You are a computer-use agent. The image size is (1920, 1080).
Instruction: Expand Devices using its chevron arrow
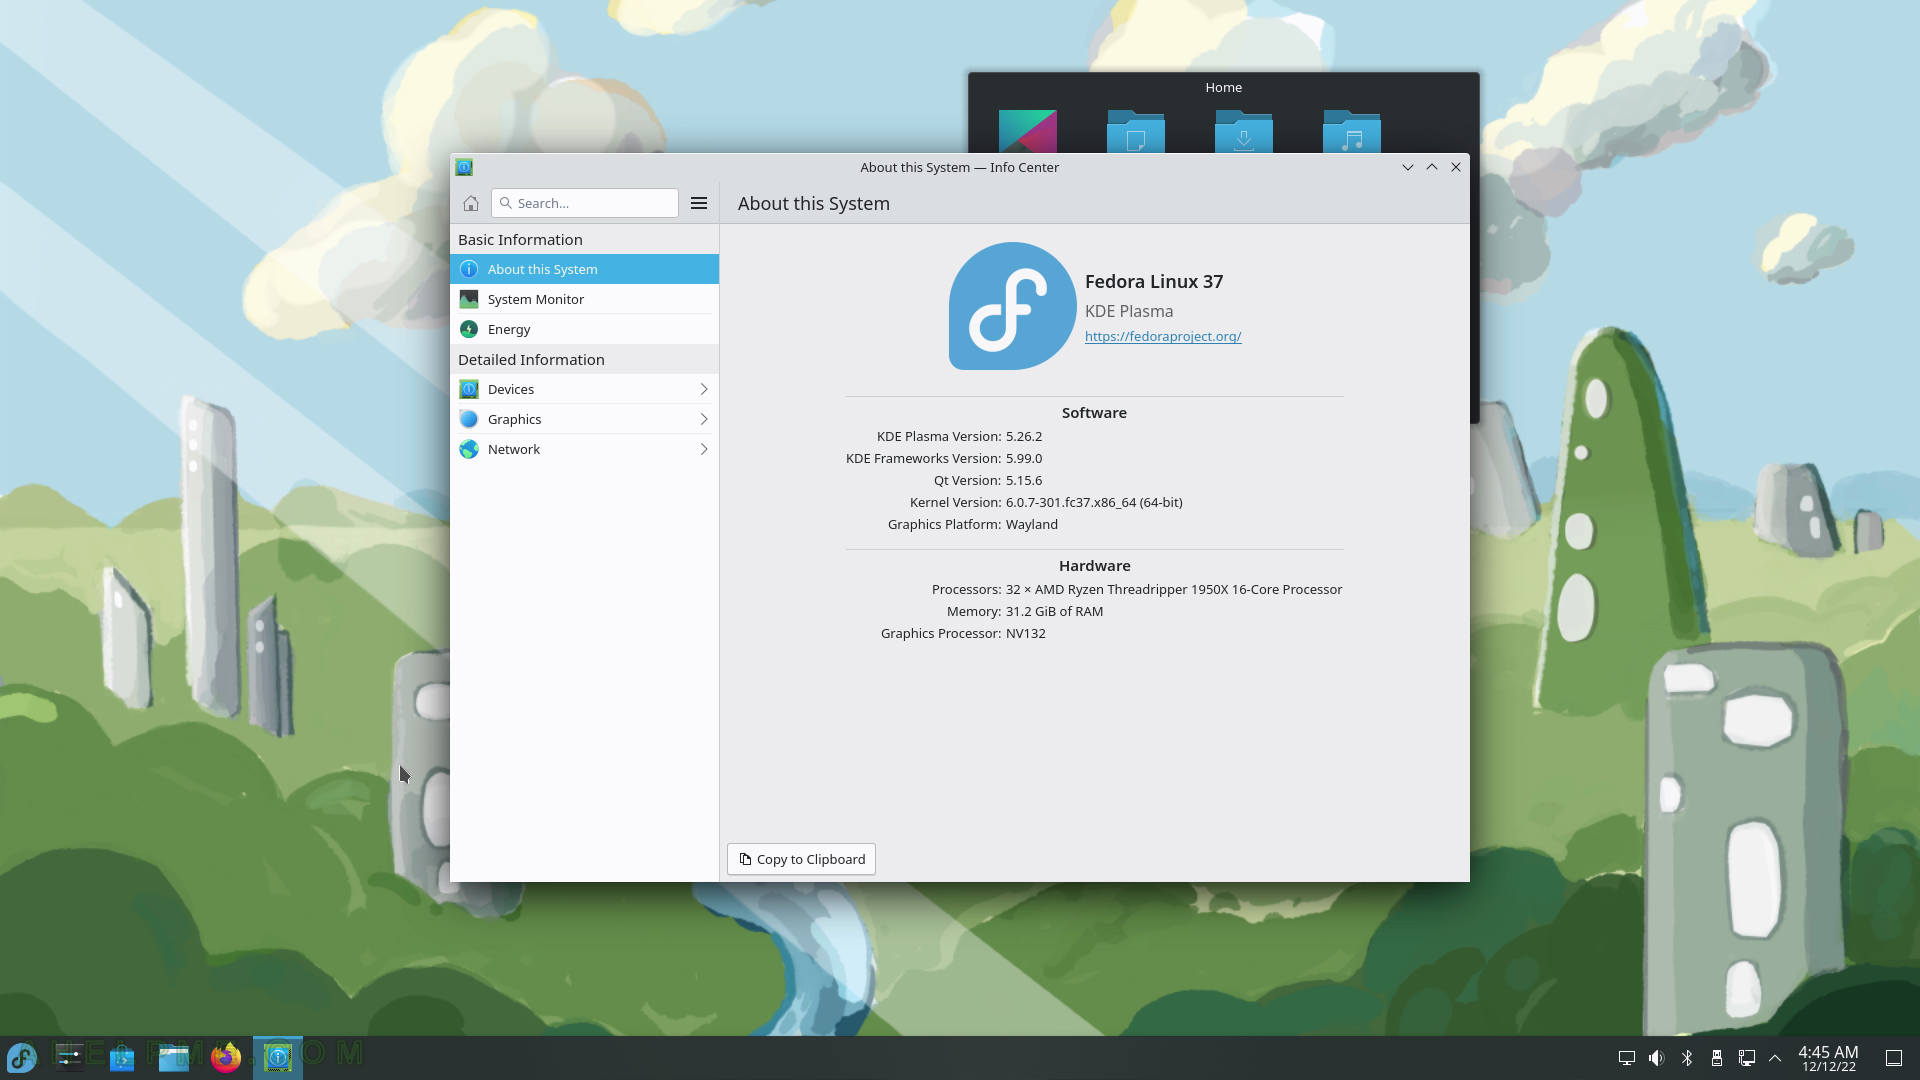703,389
